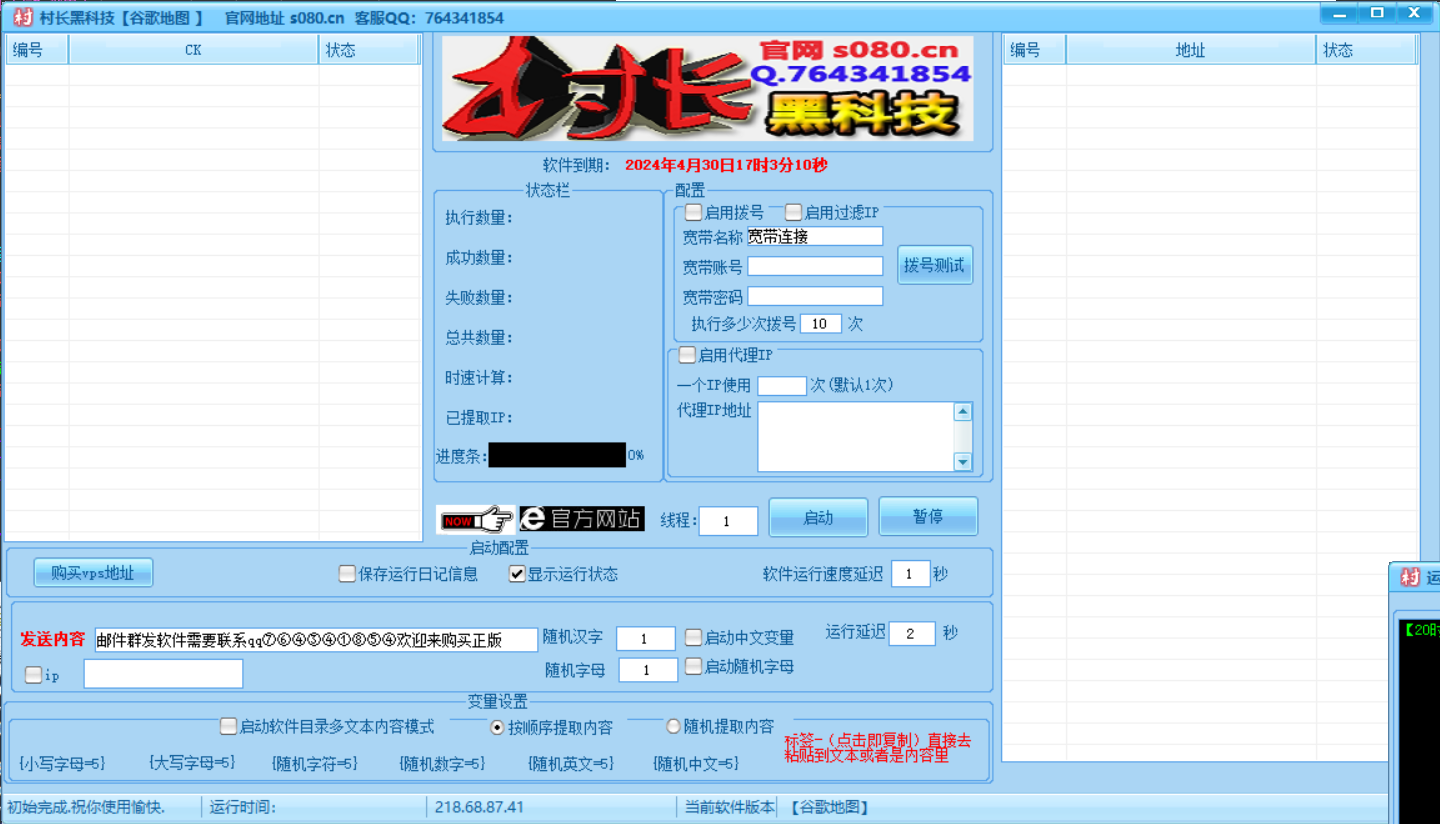
Task: Click the proxy text area scroll up arrow
Action: [963, 411]
